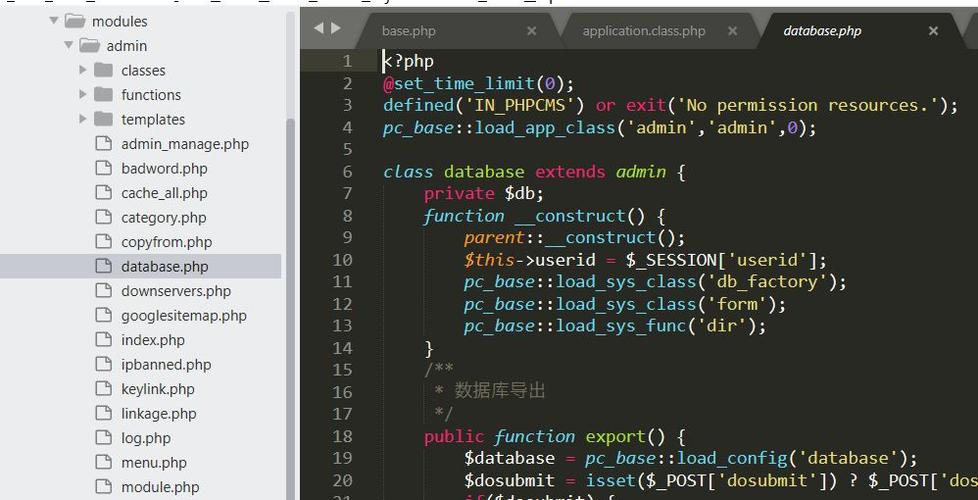Click file icon beside admin_manage.php
Image resolution: width=978 pixels, height=500 pixels.
(x=103, y=143)
